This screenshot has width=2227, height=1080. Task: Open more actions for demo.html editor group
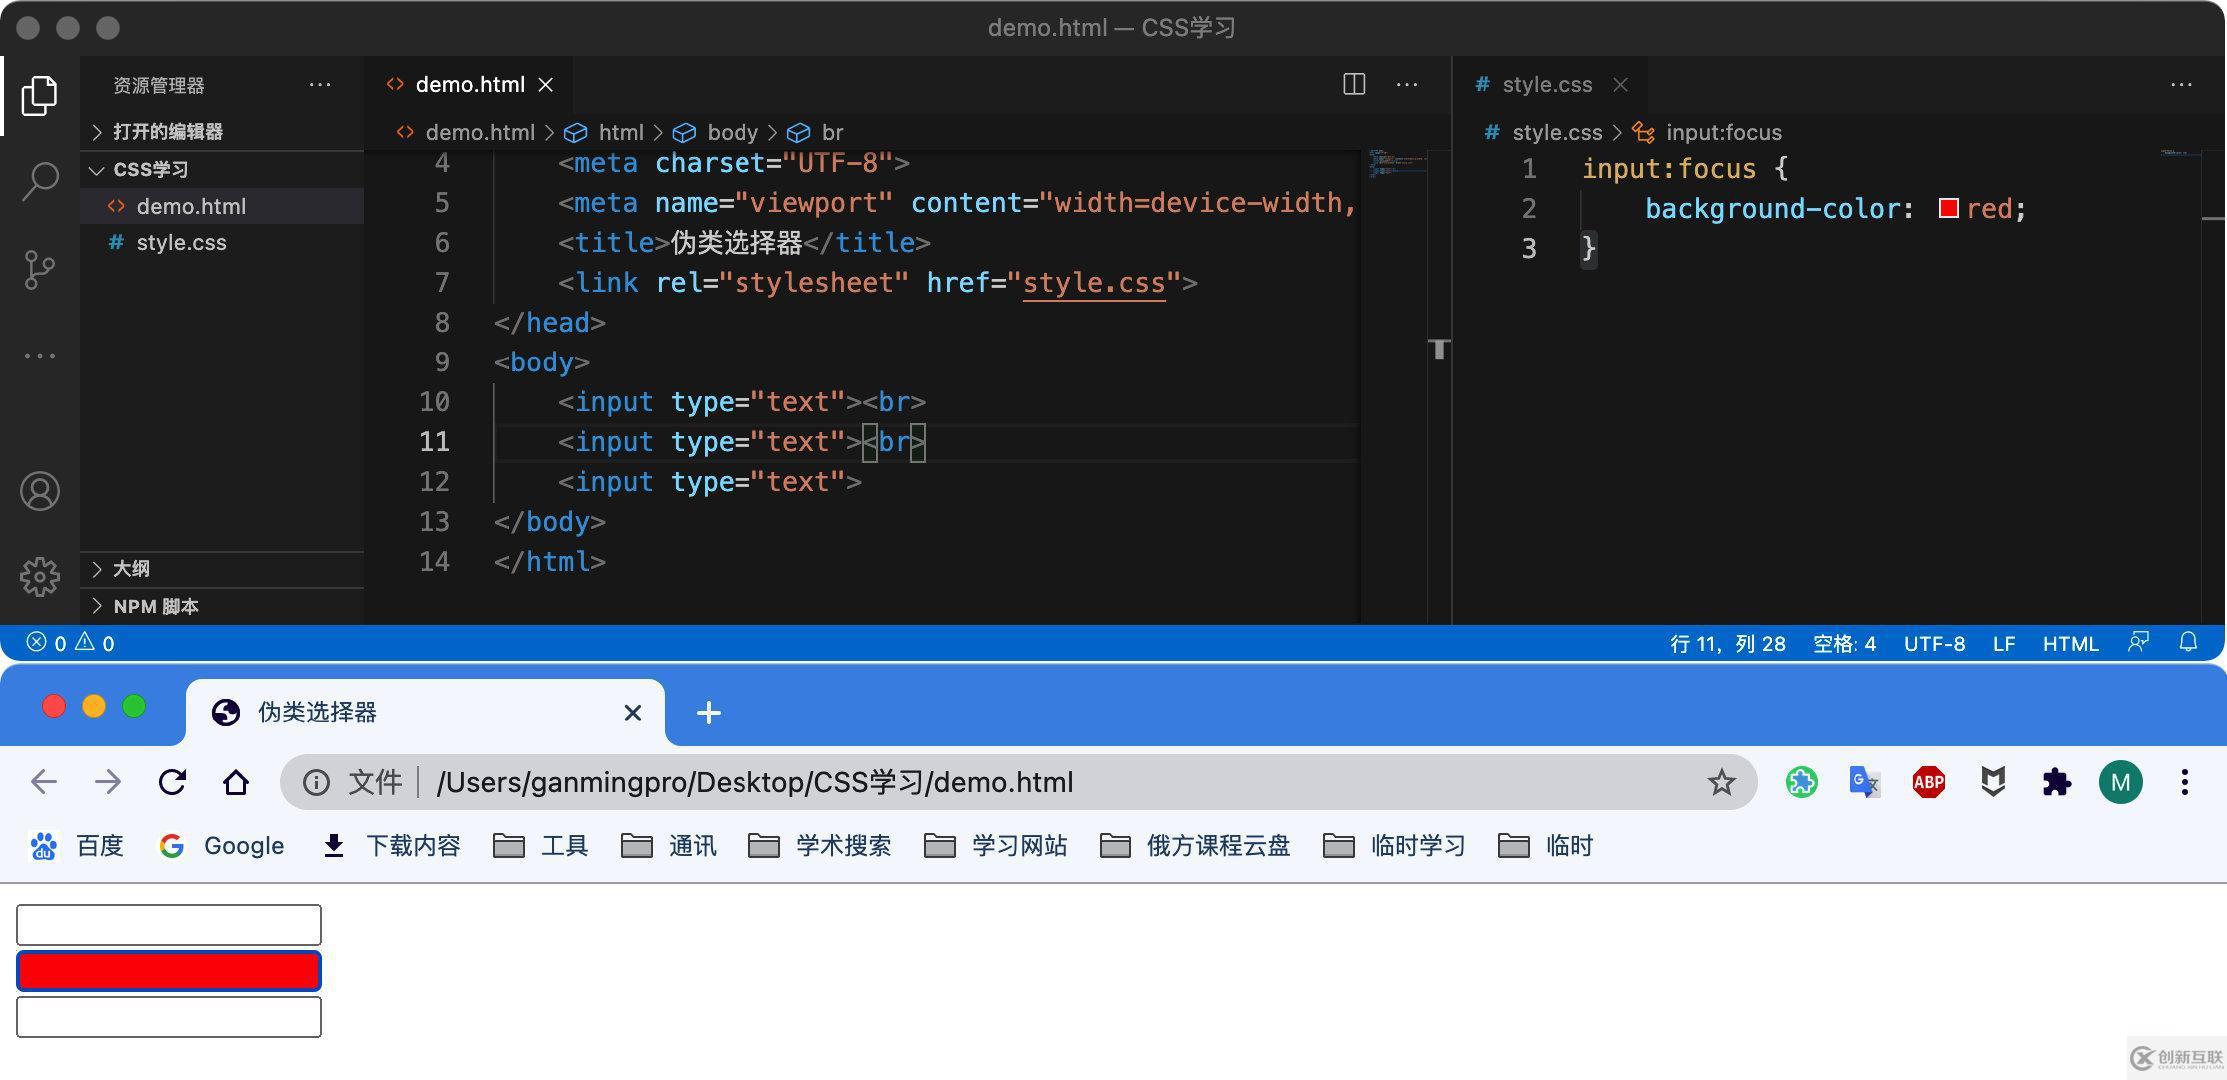1407,85
